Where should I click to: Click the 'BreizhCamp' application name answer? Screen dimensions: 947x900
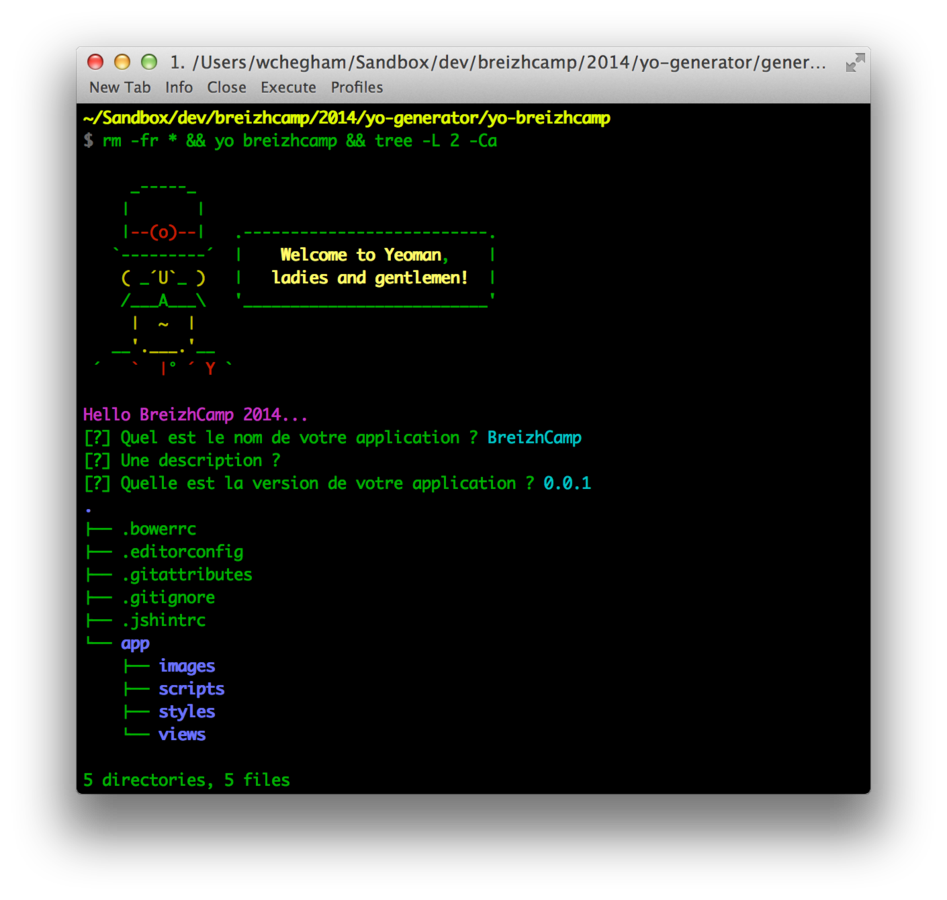pyautogui.click(x=534, y=438)
